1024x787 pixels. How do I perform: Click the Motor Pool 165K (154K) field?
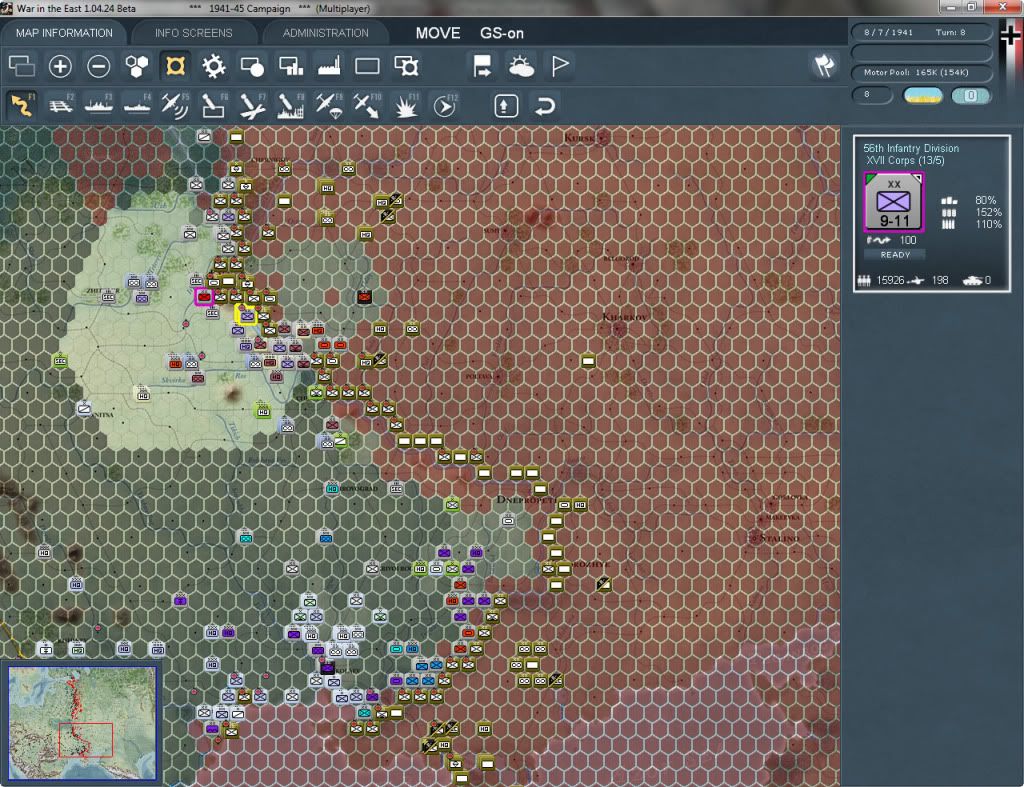921,72
